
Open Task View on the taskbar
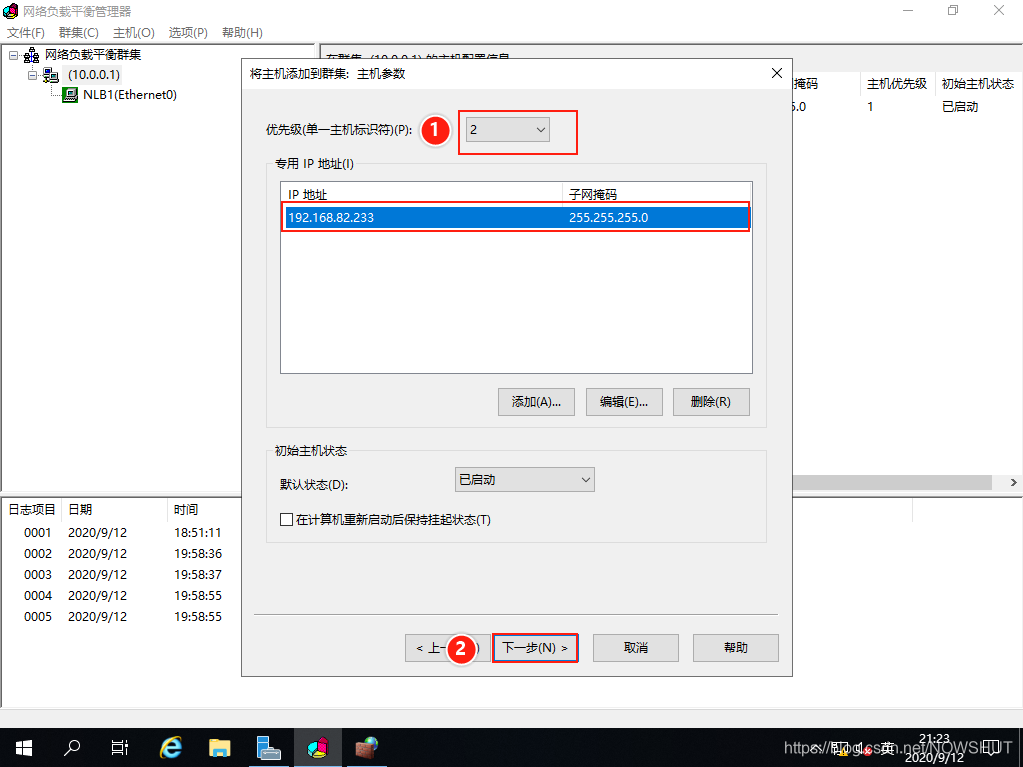(120, 747)
